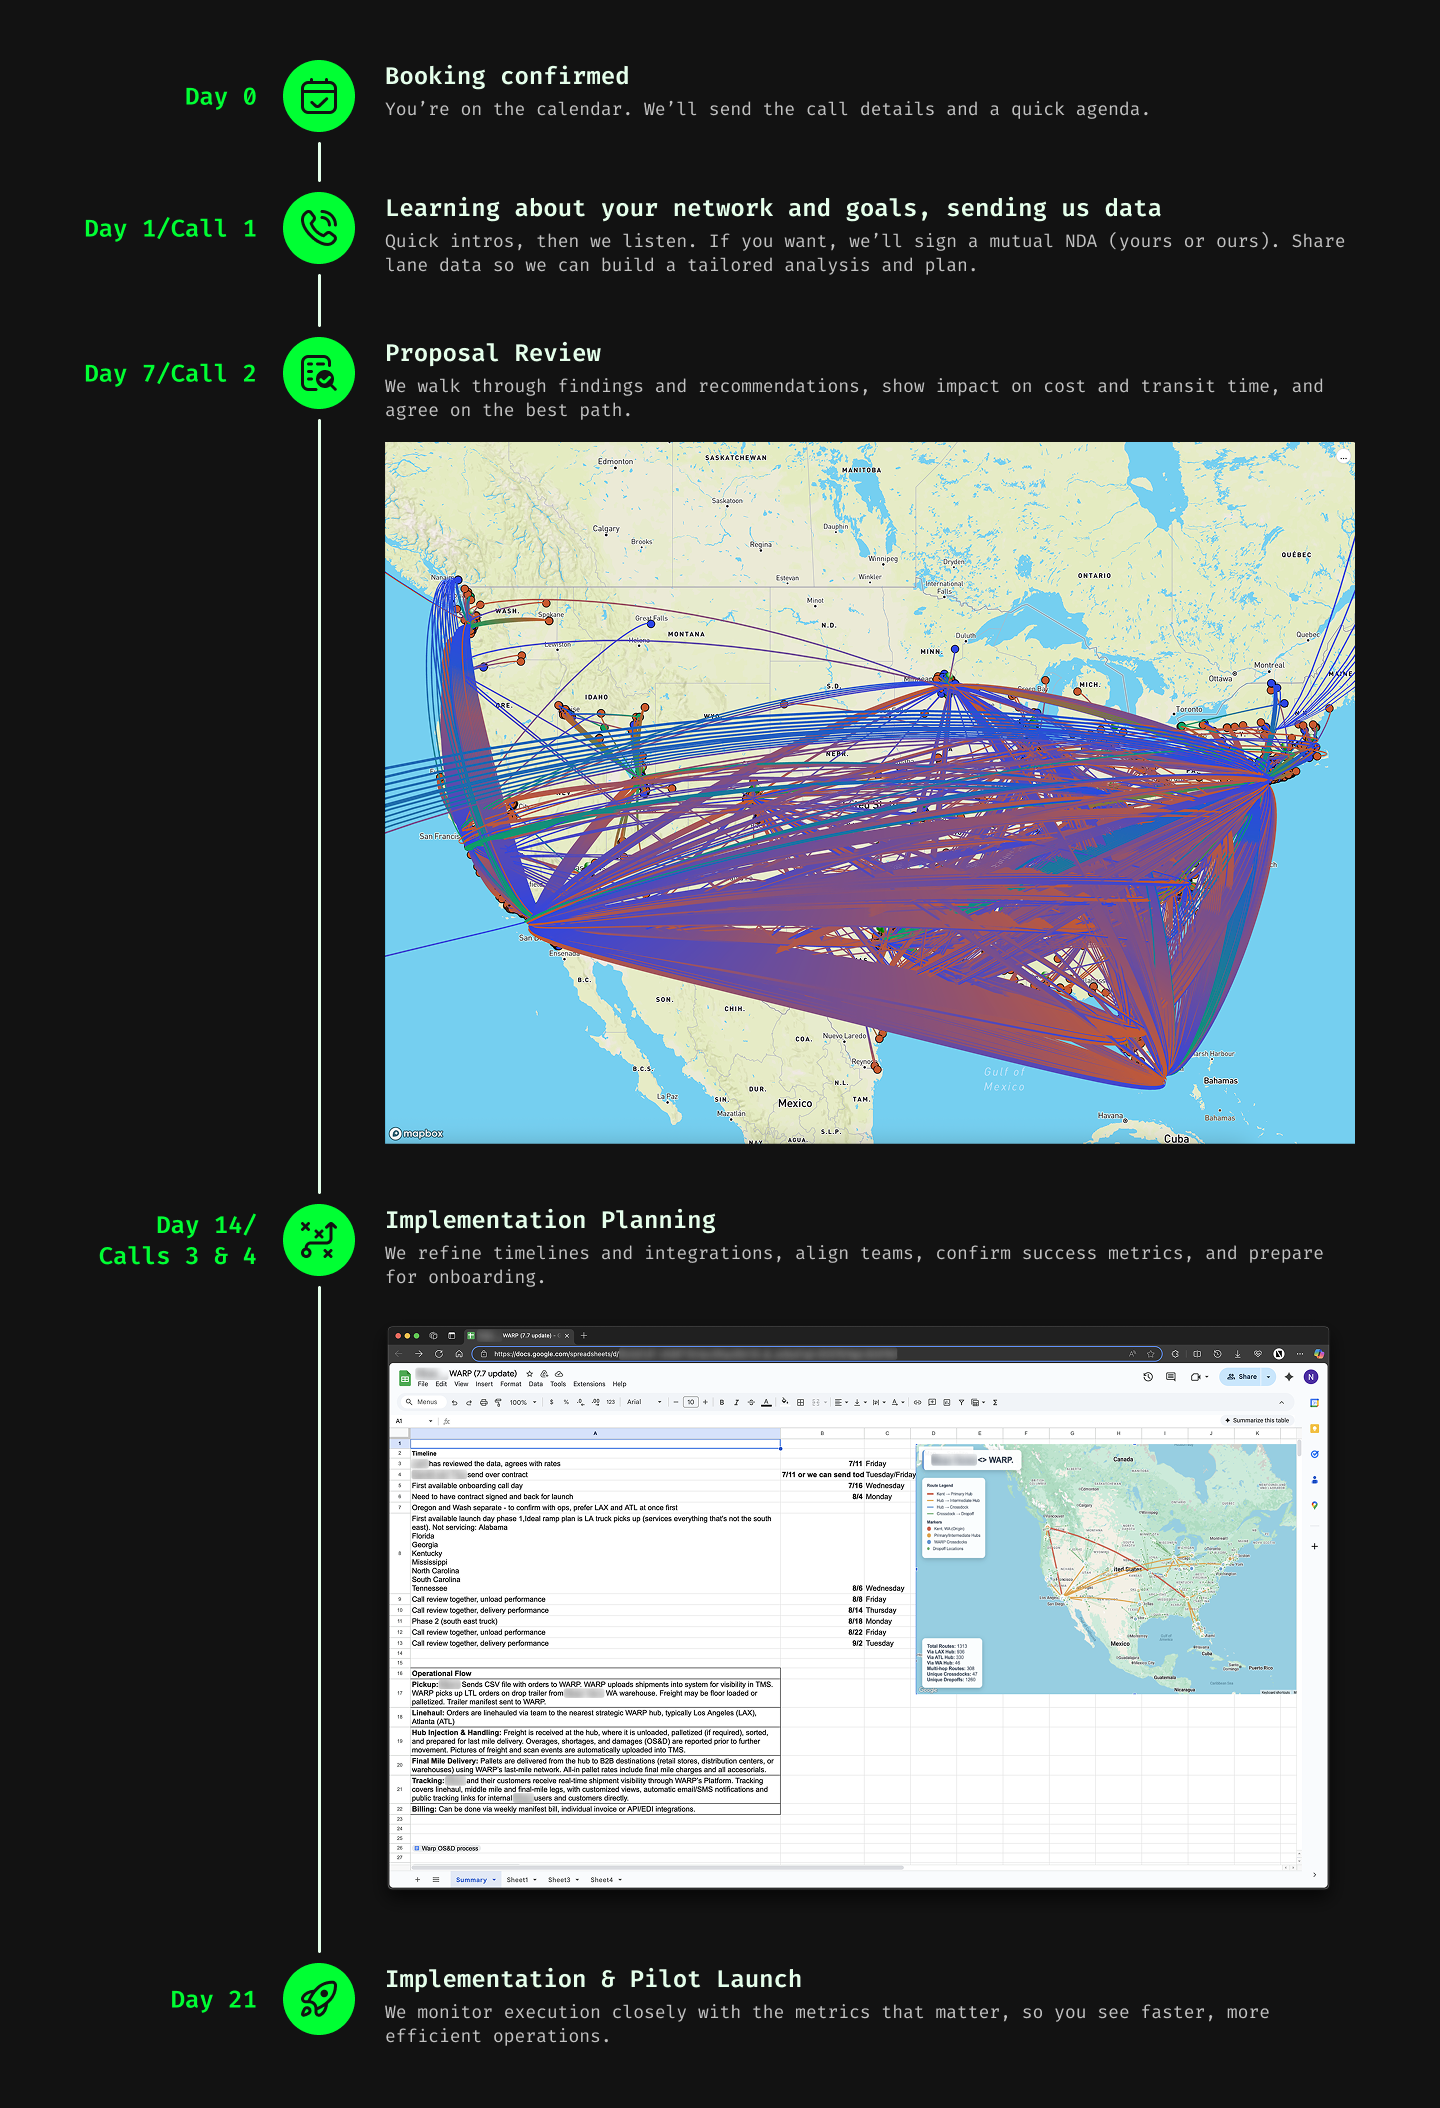Click the Undo icon in Sheets toolbar
The image size is (1440, 2108).
click(x=454, y=1403)
